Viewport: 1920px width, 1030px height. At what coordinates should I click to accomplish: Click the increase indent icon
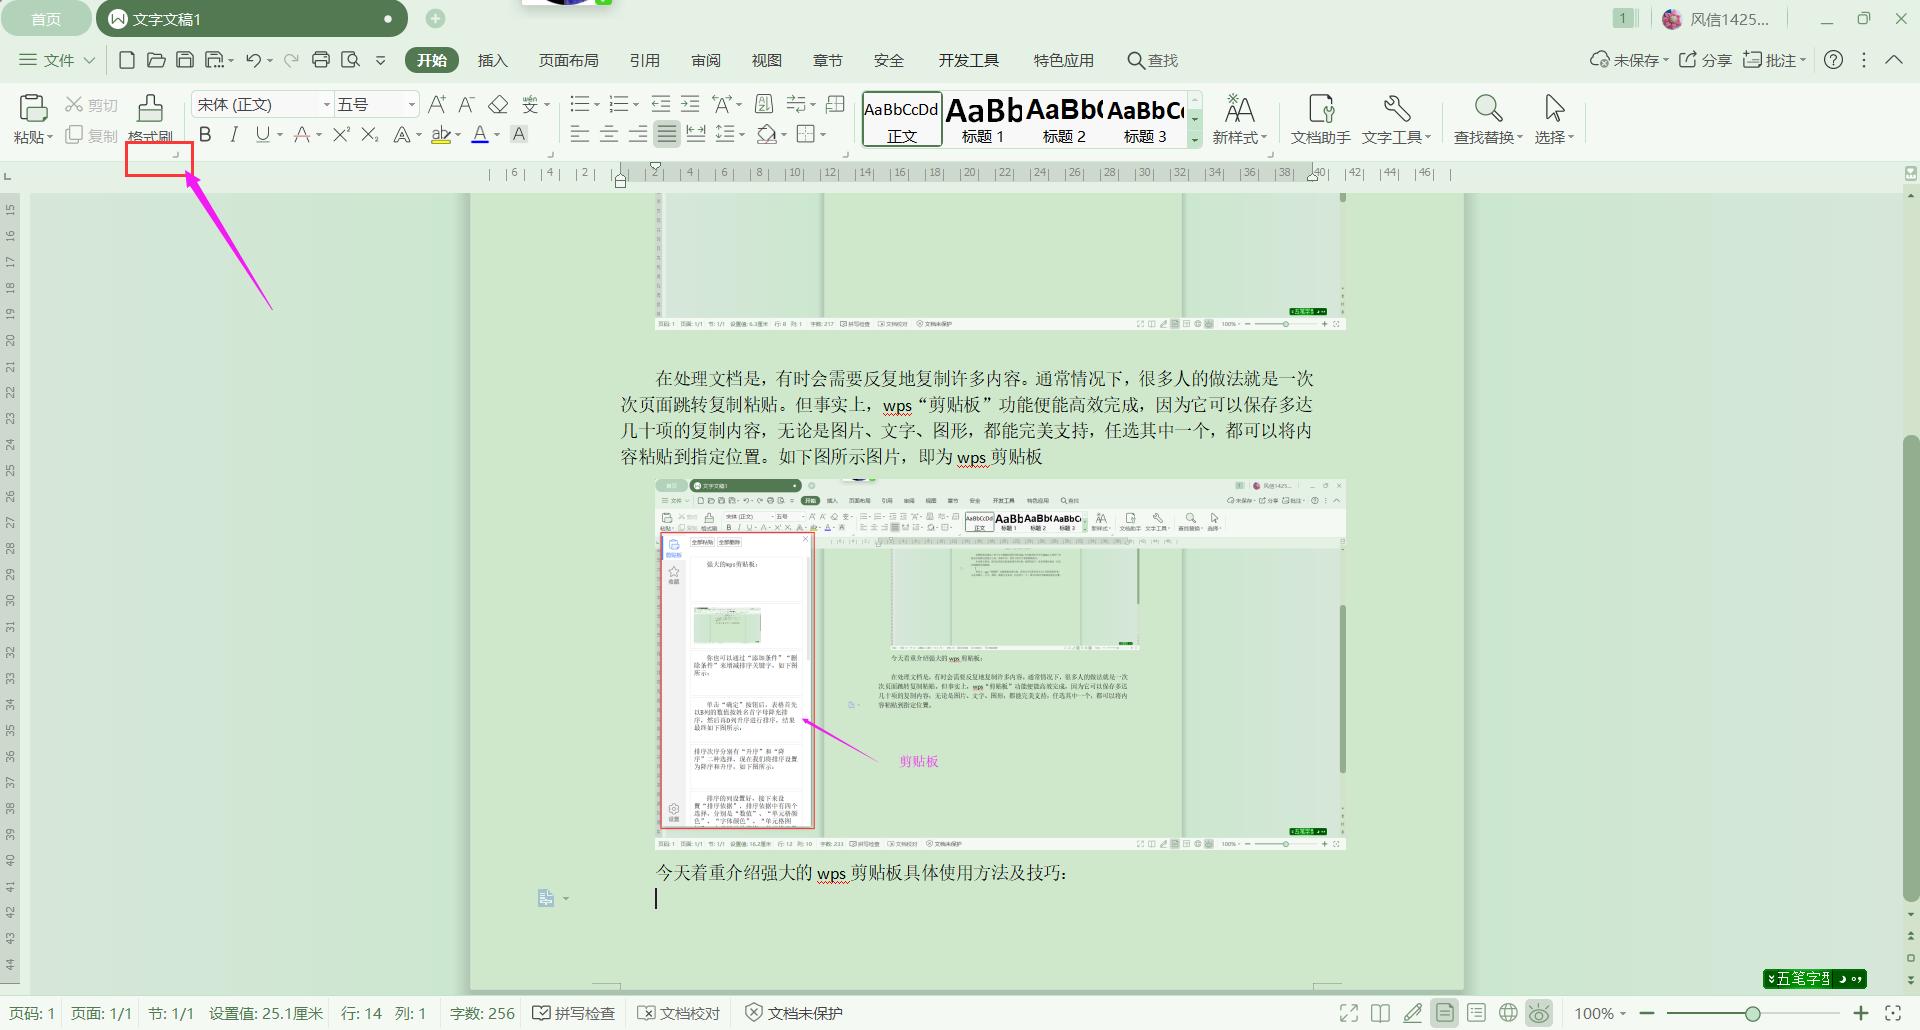(690, 104)
